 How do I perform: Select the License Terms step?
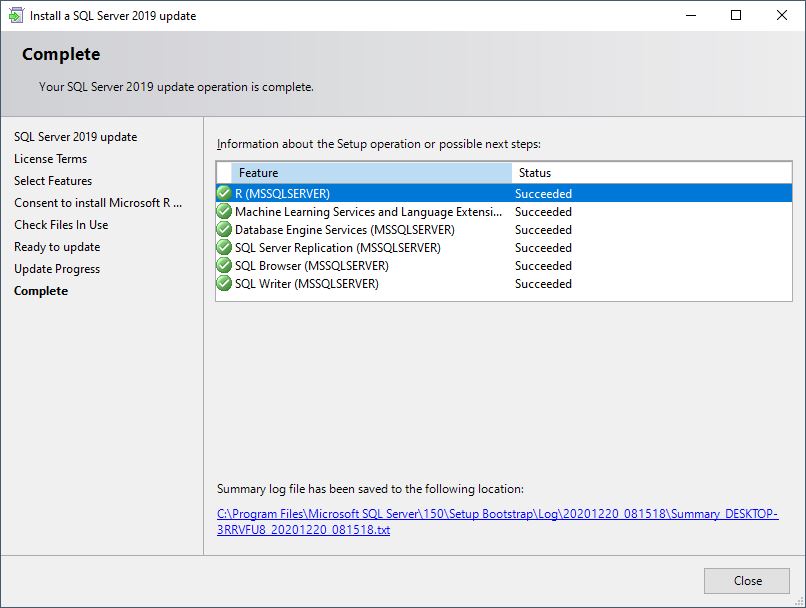pos(50,159)
